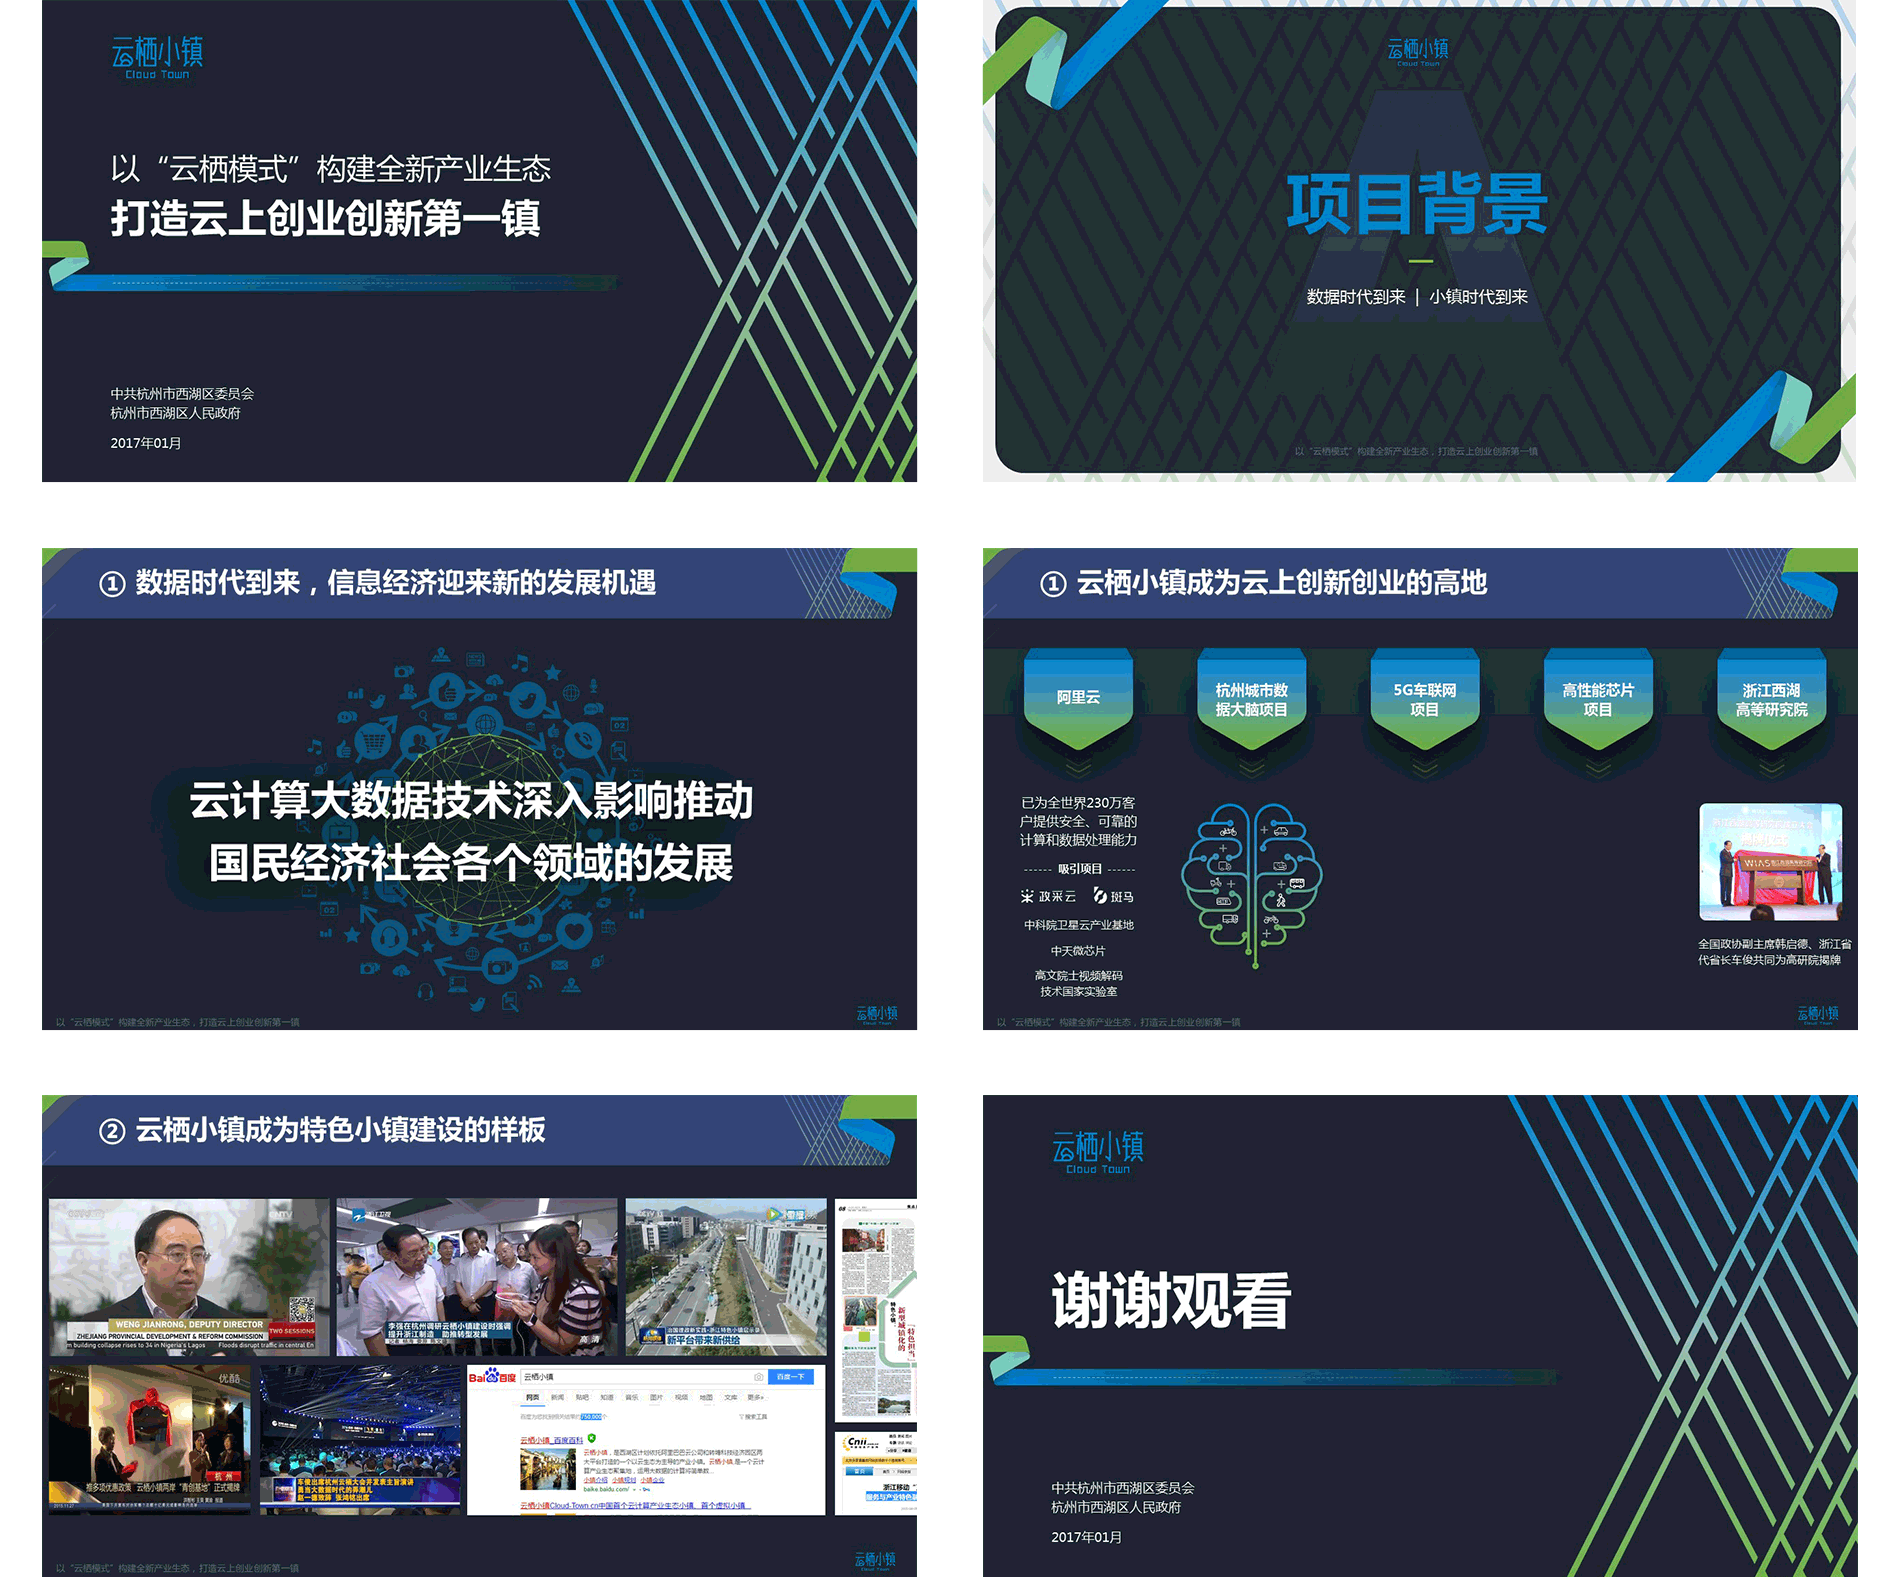The height and width of the screenshot is (1577, 1900).
Task: Open the 云栖小镇_百度百科 result link
Action: click(x=551, y=1440)
